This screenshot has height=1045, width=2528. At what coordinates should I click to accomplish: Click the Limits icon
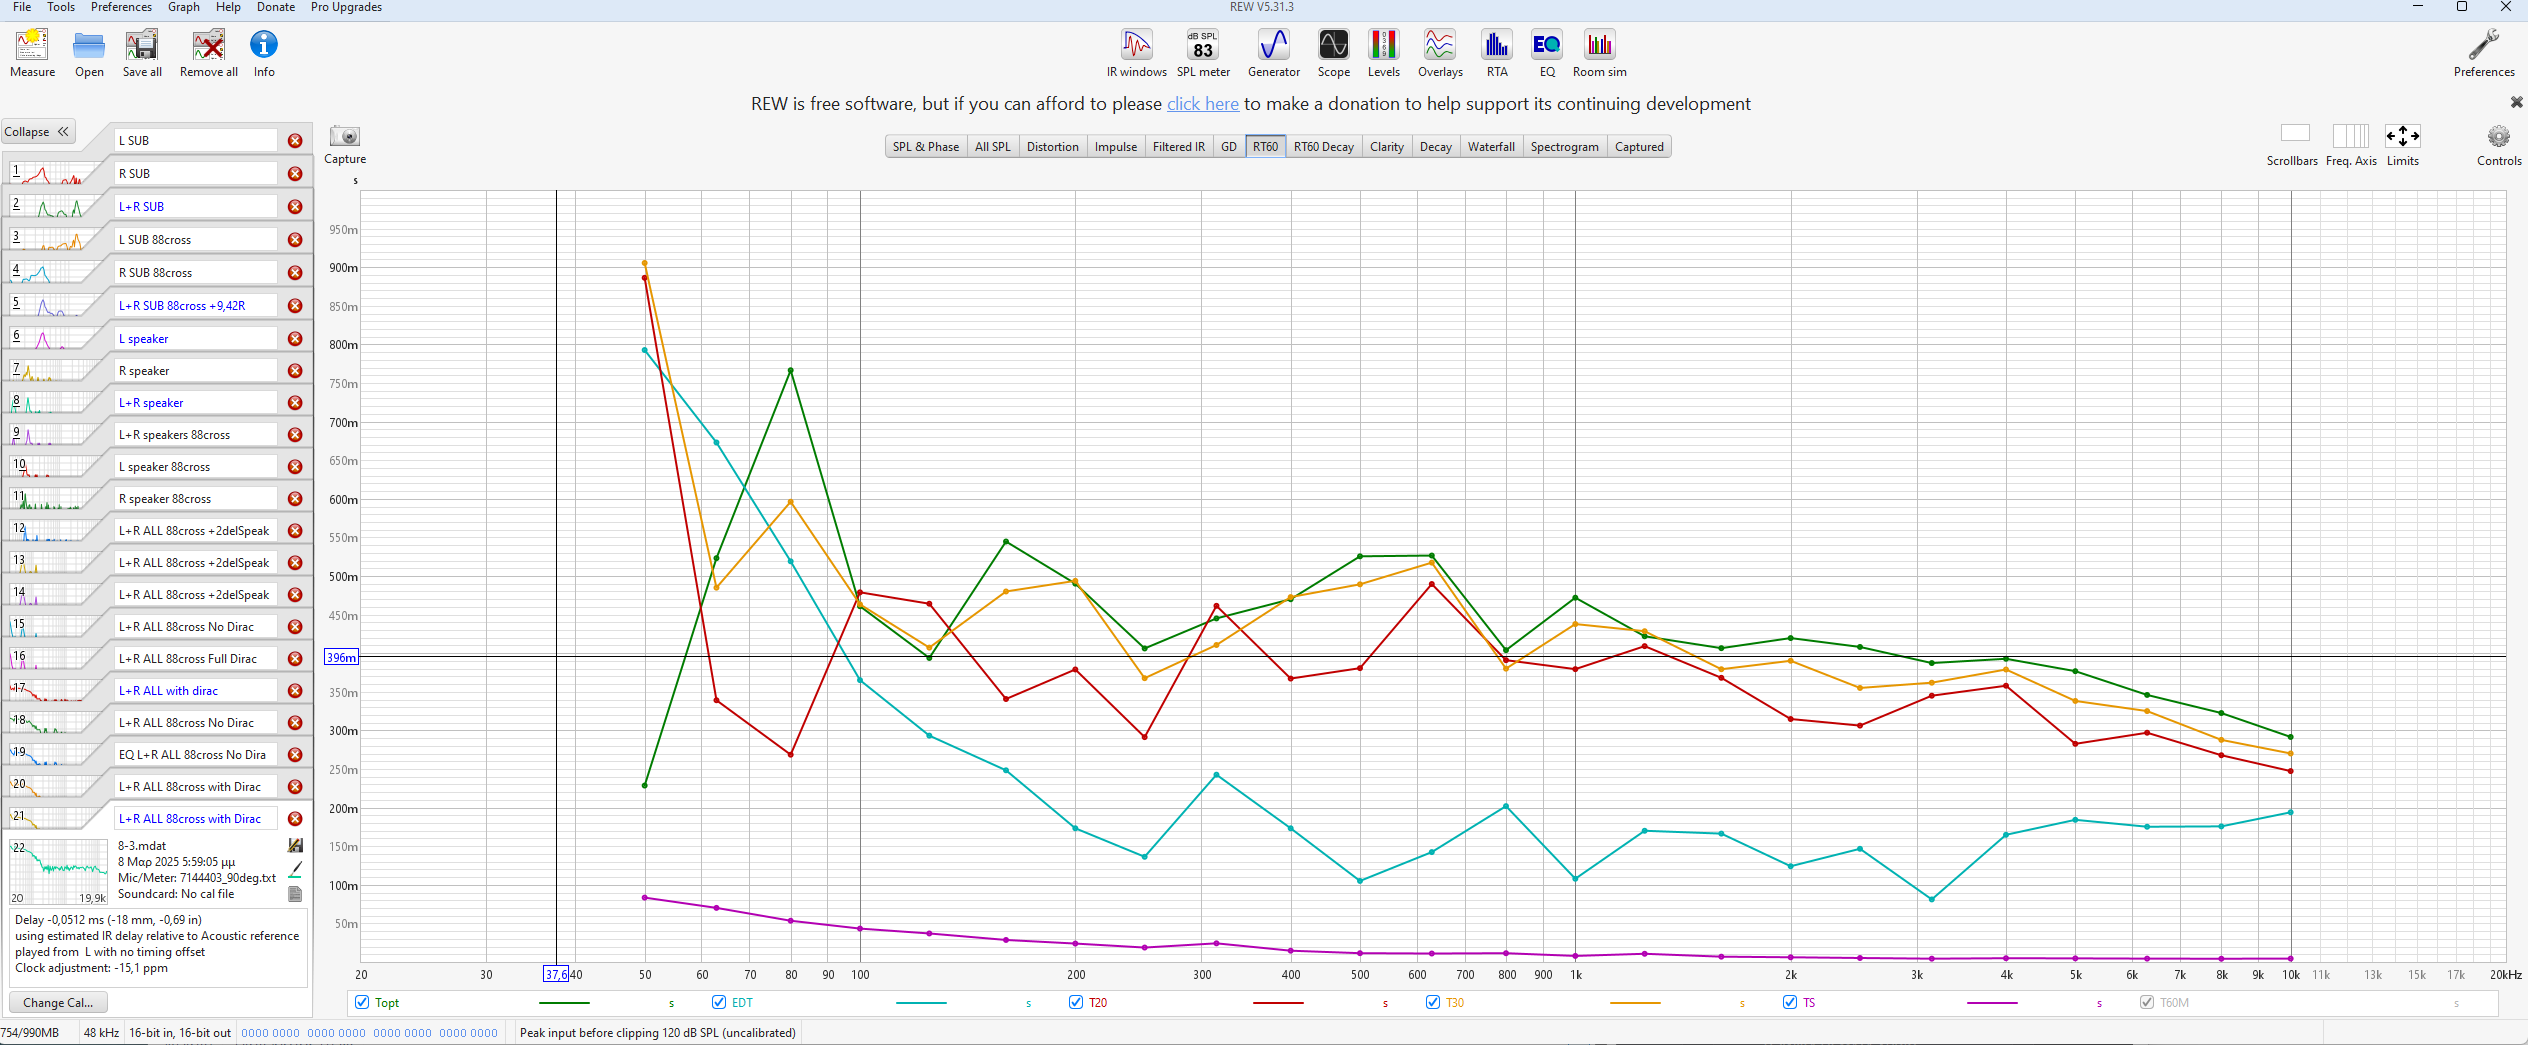click(x=2402, y=136)
